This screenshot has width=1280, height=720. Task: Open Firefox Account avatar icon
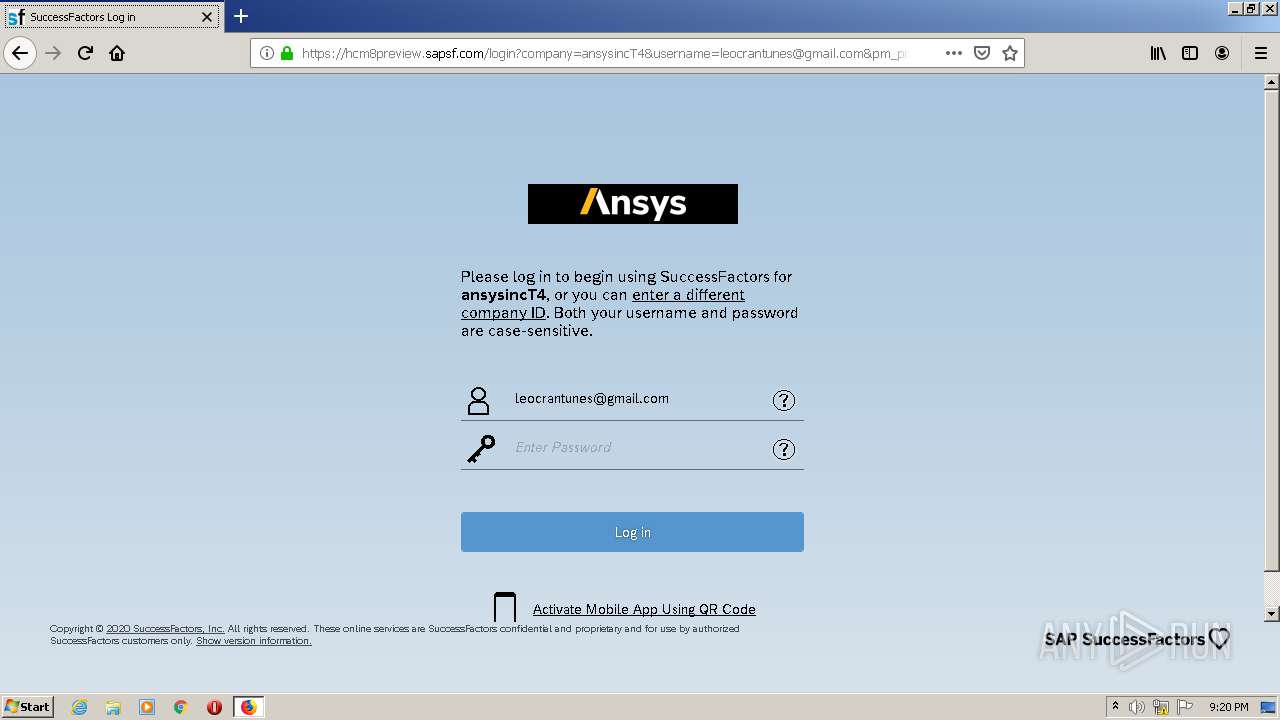pyautogui.click(x=1222, y=53)
